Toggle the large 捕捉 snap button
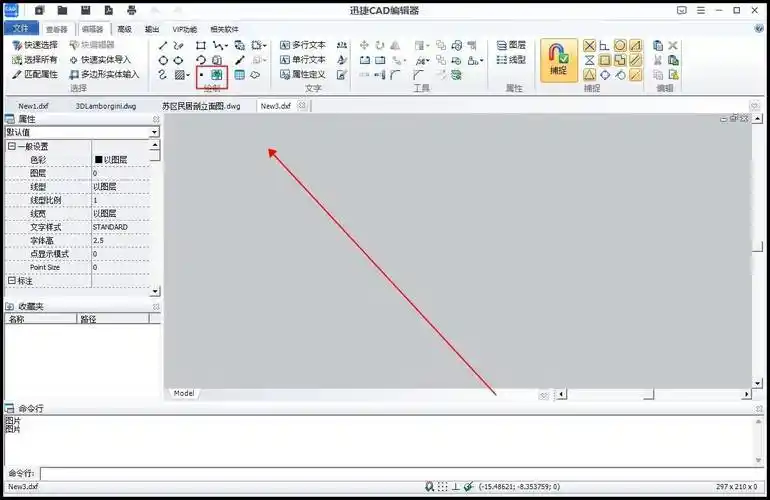 [x=559, y=60]
